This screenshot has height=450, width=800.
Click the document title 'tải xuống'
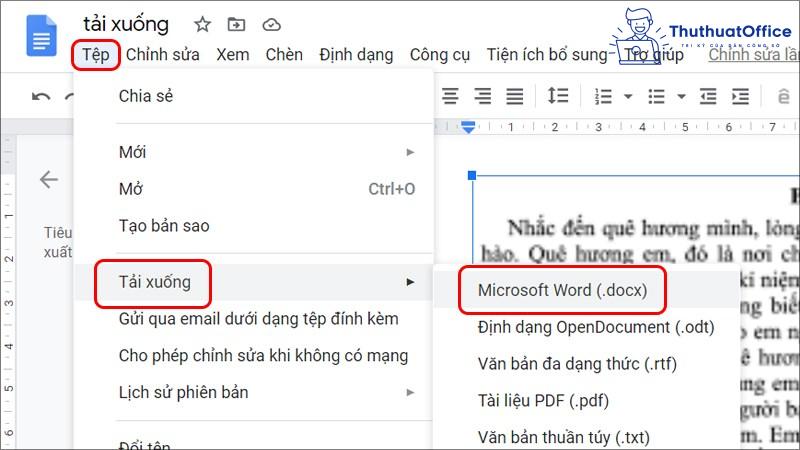pyautogui.click(x=126, y=24)
